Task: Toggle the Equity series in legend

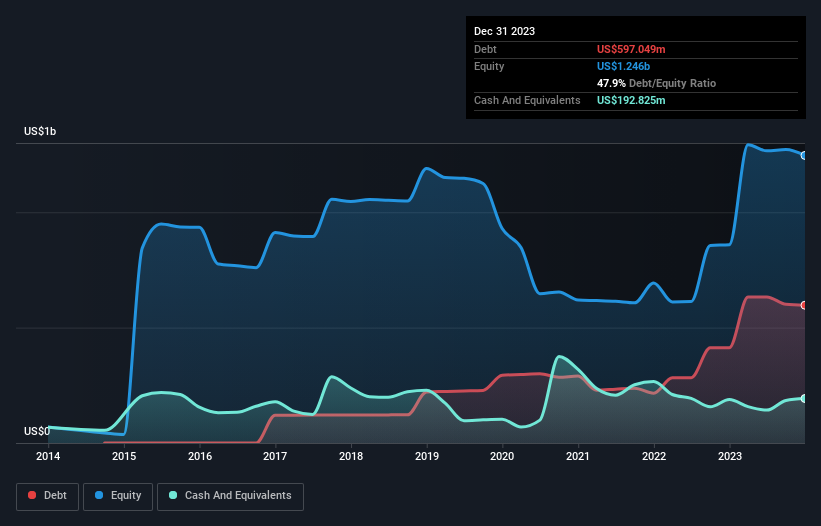Action: (x=118, y=495)
